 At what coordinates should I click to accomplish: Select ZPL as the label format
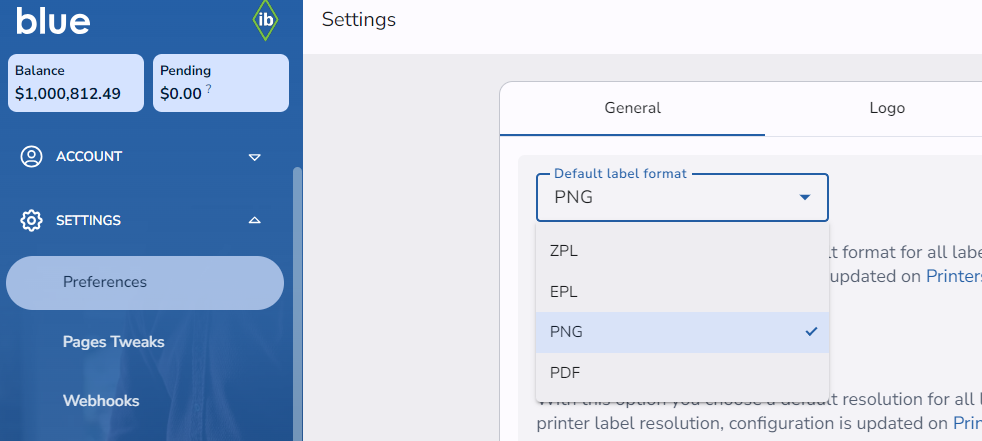coord(564,251)
